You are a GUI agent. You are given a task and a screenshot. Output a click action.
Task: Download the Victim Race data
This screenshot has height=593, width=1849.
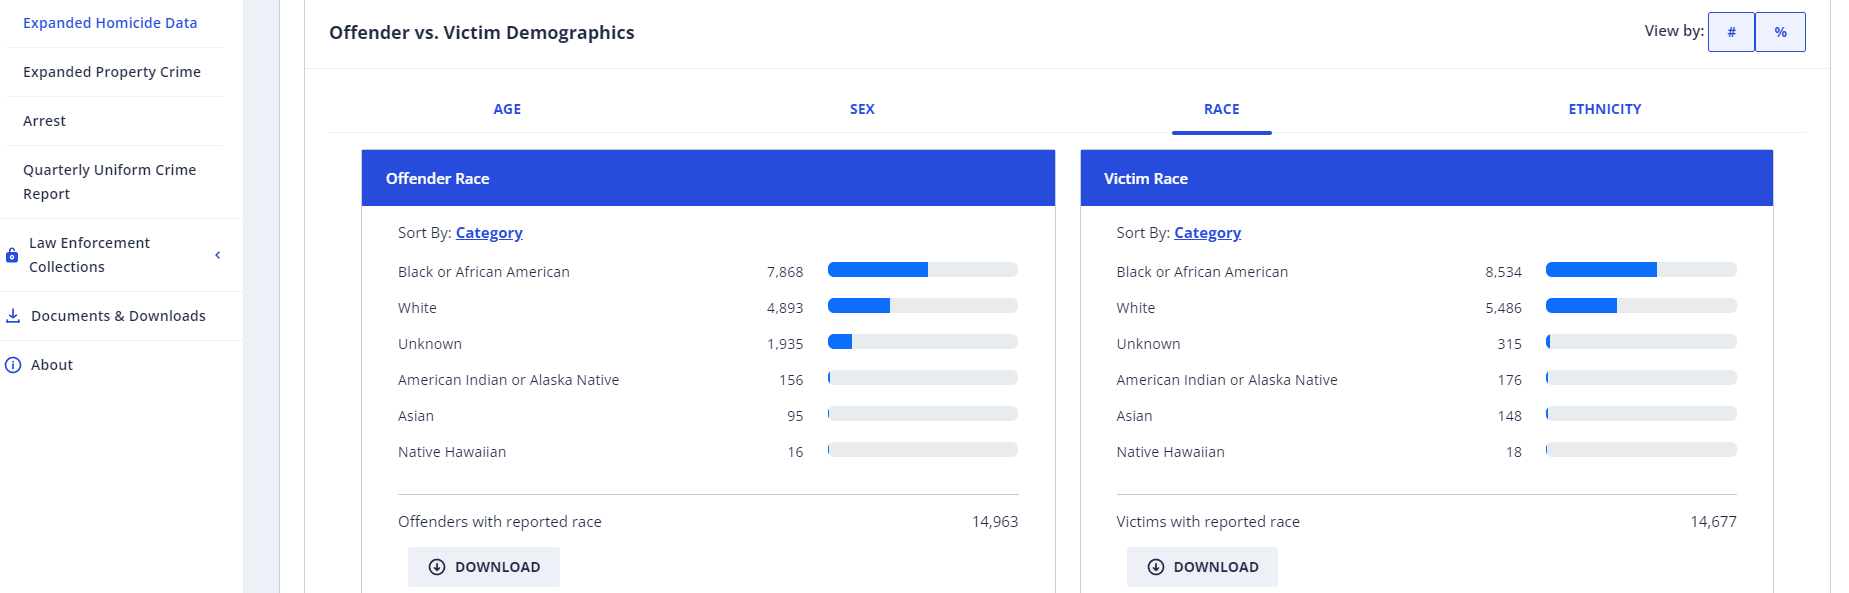(x=1202, y=567)
